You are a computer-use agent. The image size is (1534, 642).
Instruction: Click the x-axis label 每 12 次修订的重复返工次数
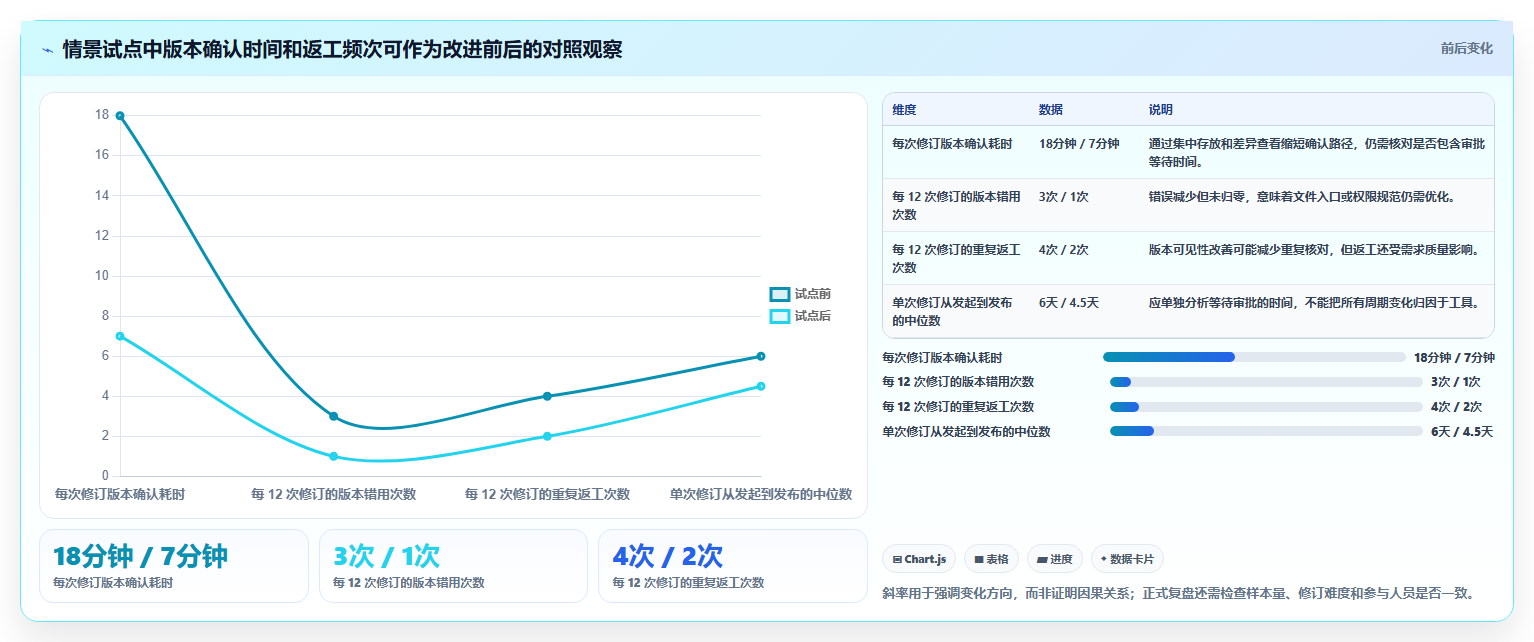[x=547, y=494]
